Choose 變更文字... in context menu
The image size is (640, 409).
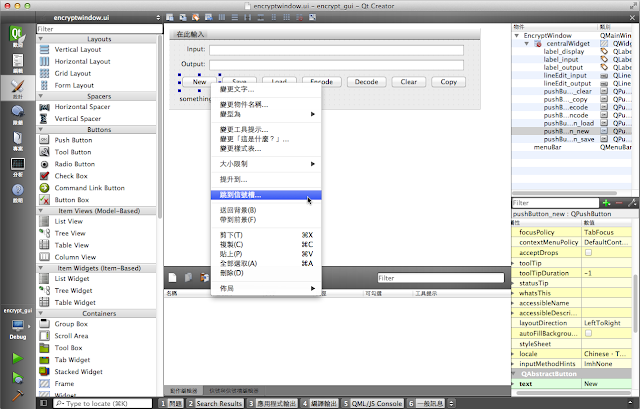pos(266,89)
